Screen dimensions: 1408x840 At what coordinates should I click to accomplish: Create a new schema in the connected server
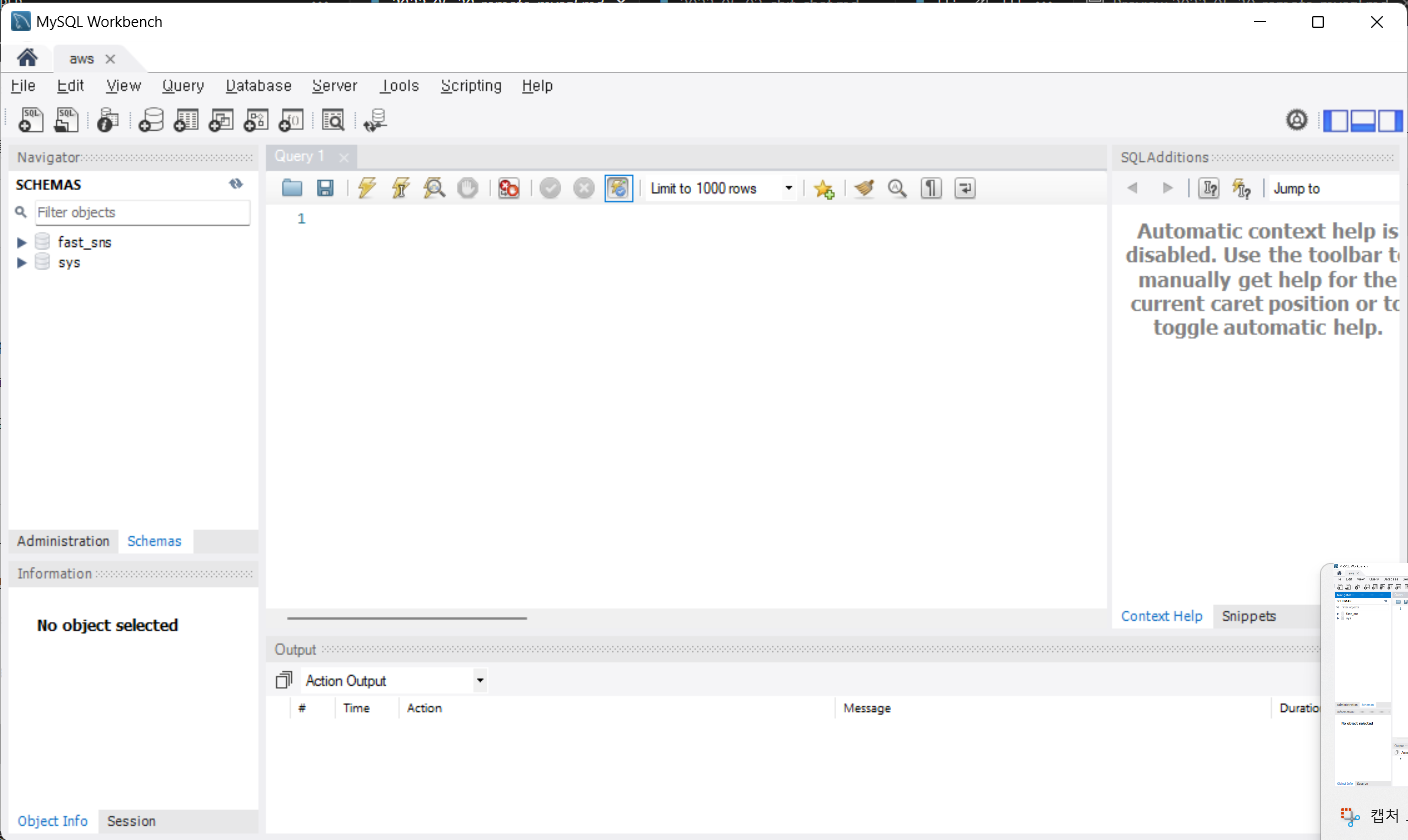coord(151,120)
